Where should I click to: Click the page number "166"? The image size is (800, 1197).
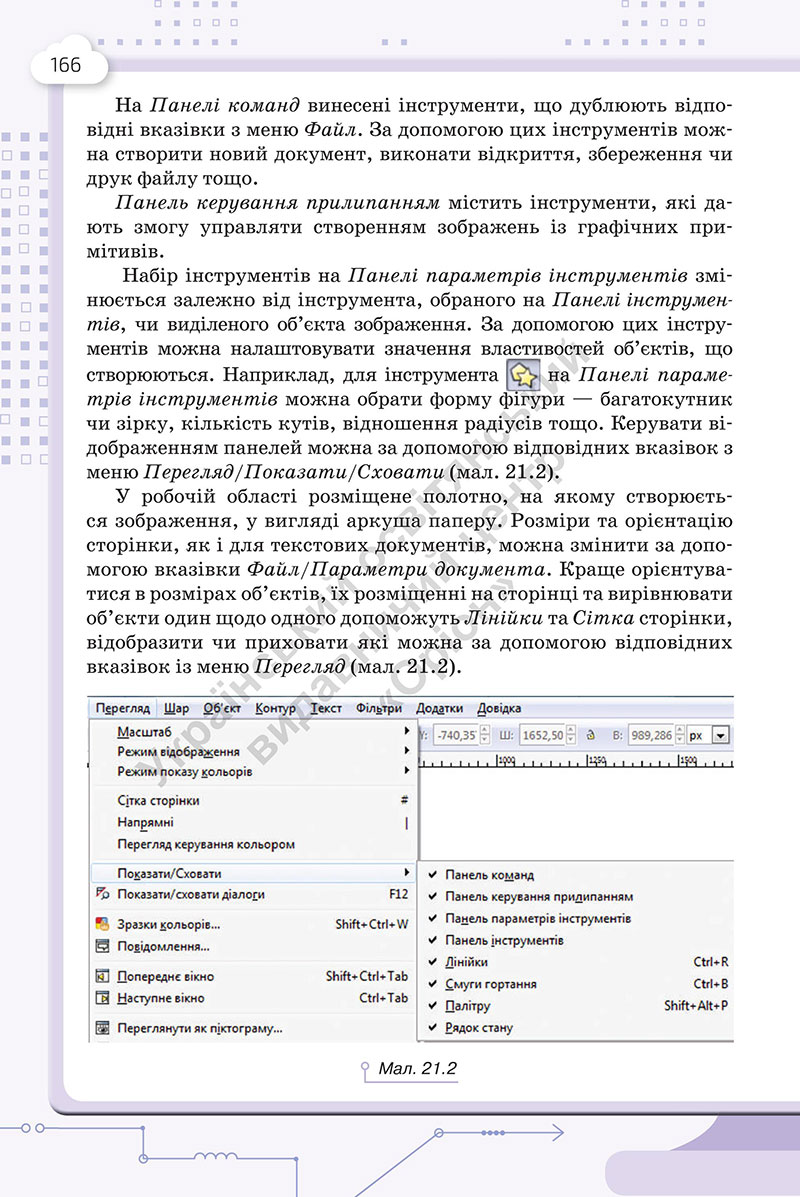(66, 65)
